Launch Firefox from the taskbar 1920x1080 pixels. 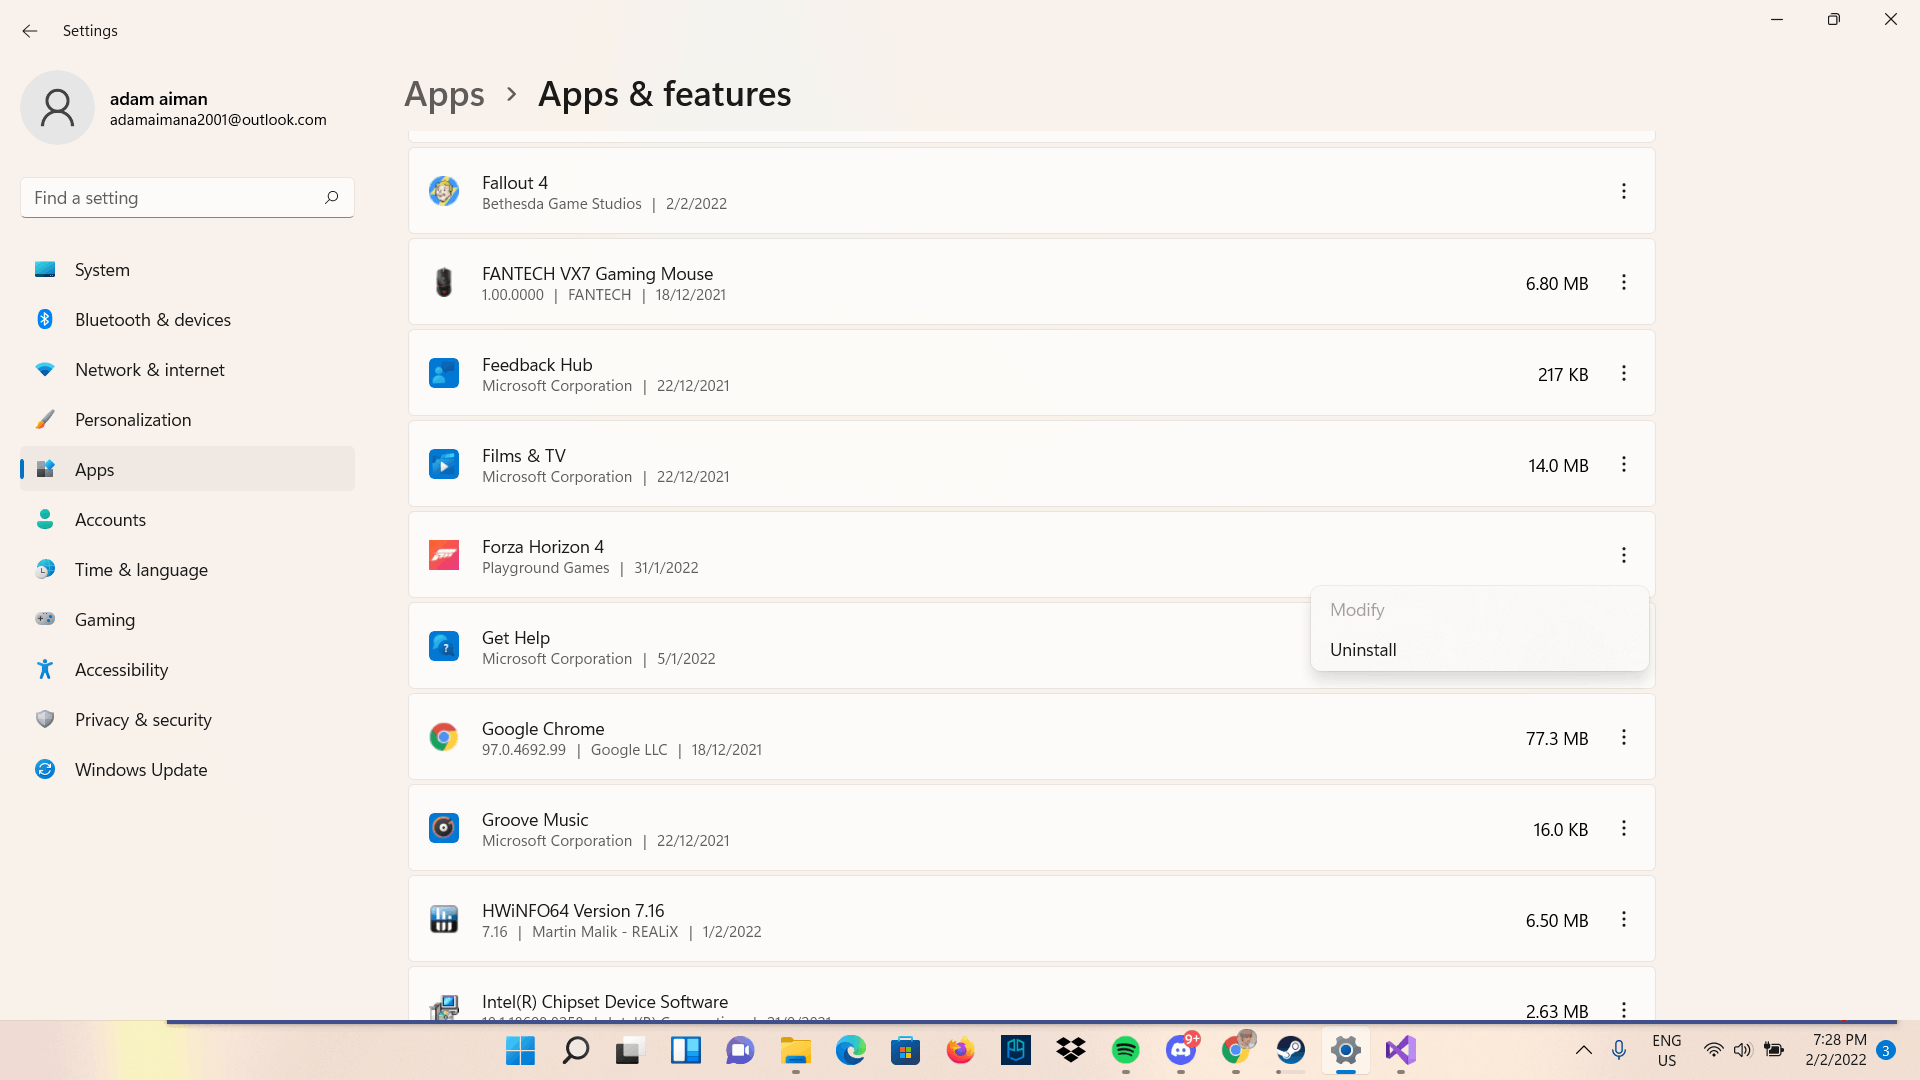click(x=960, y=1050)
